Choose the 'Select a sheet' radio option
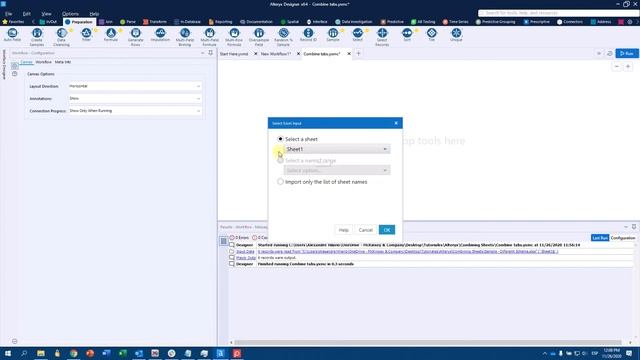This screenshot has width=640, height=360. (x=280, y=139)
